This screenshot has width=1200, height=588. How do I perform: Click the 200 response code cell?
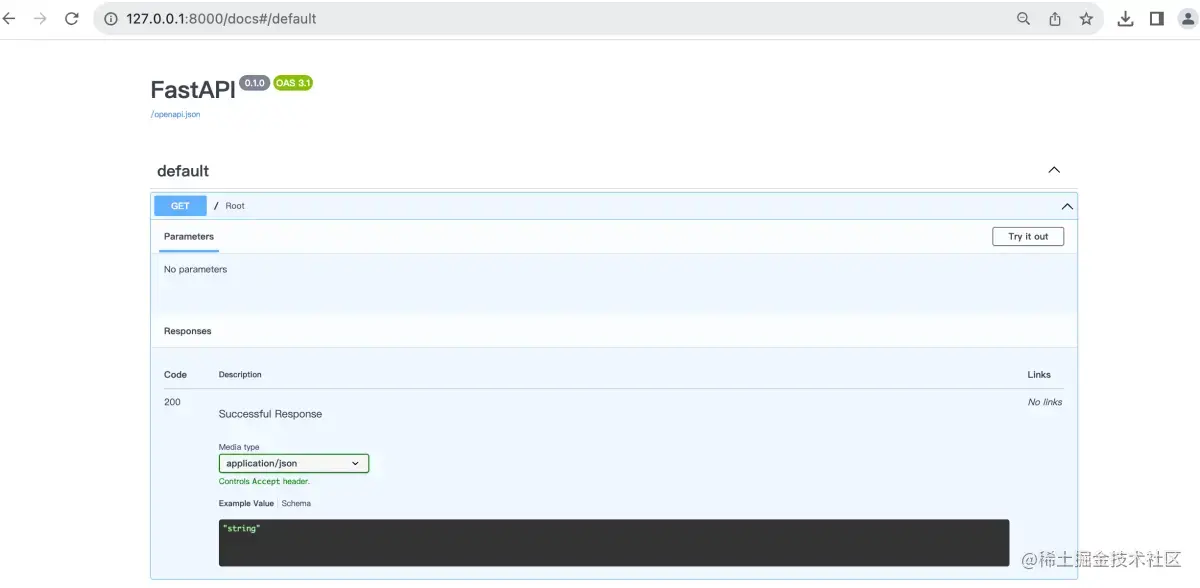coord(172,402)
